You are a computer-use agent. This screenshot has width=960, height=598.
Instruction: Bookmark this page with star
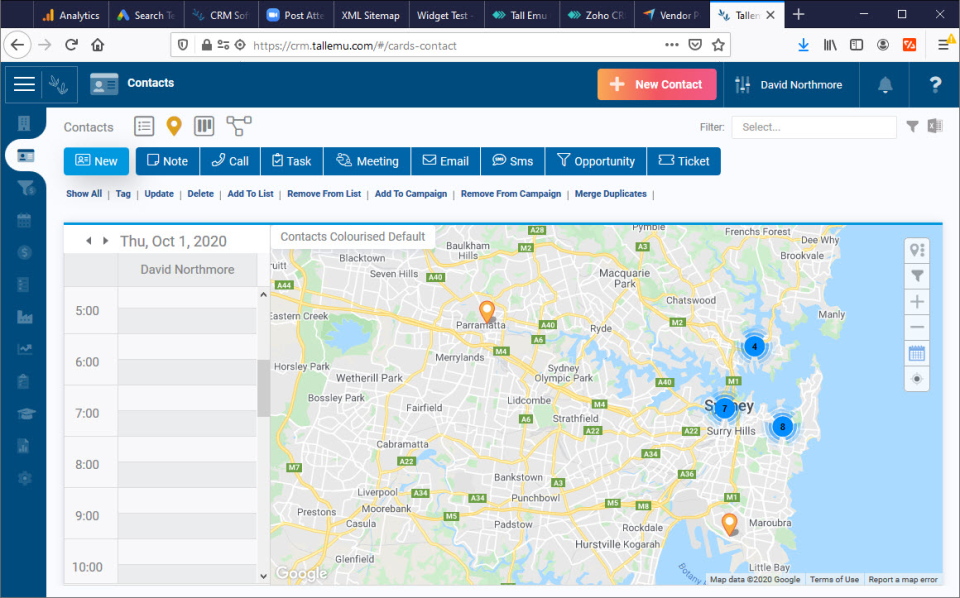[718, 45]
